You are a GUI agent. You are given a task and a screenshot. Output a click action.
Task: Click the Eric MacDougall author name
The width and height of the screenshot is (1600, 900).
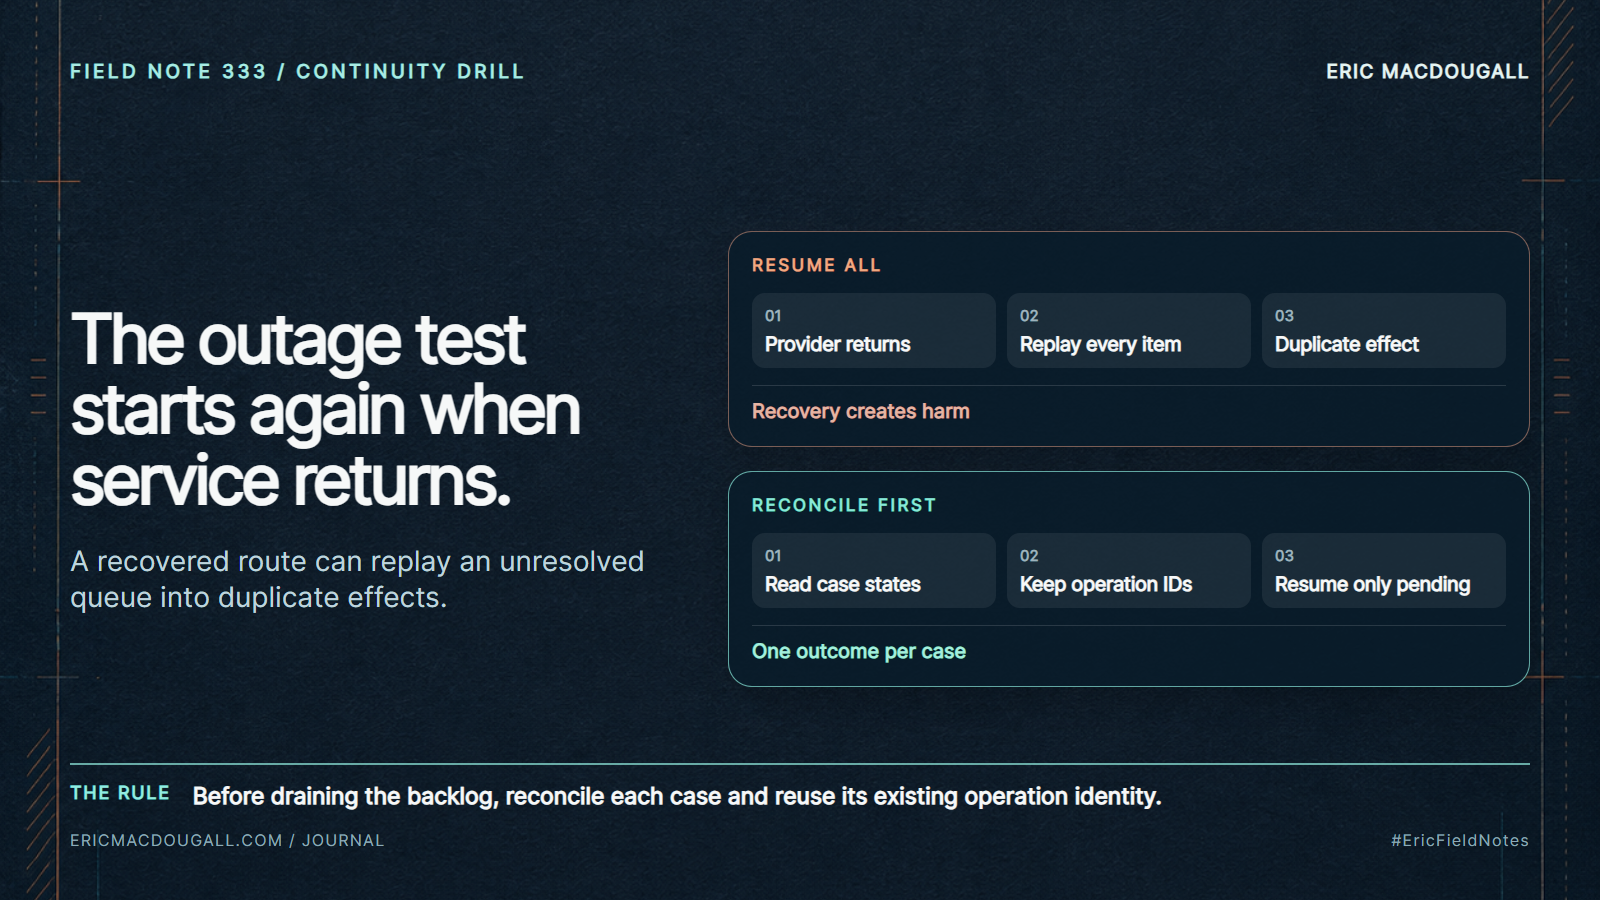[1427, 71]
